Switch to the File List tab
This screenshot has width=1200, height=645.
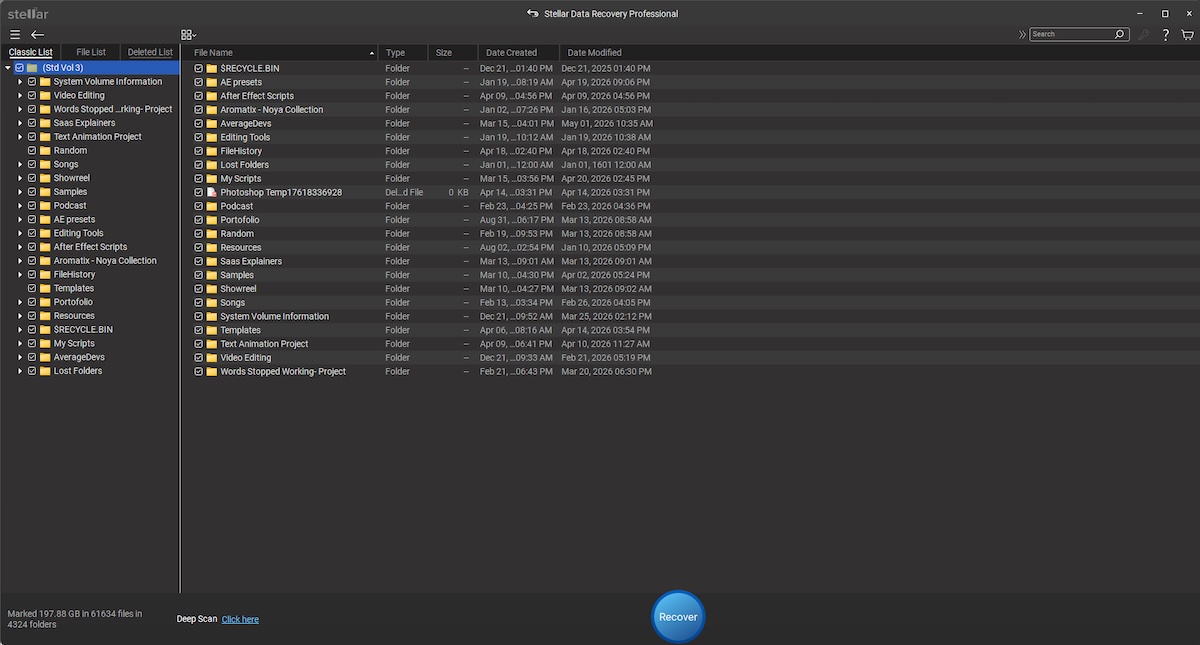point(91,52)
